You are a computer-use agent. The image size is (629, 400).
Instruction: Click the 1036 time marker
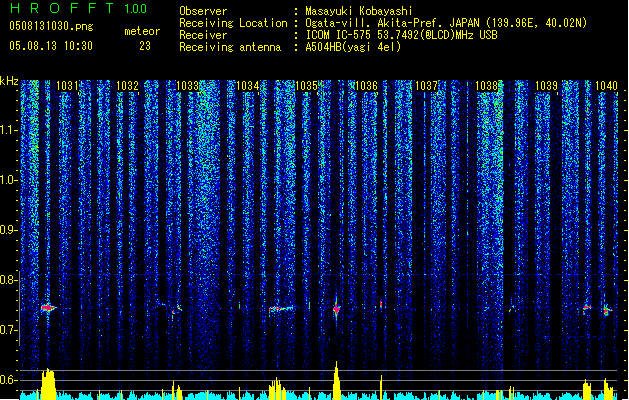click(x=366, y=86)
